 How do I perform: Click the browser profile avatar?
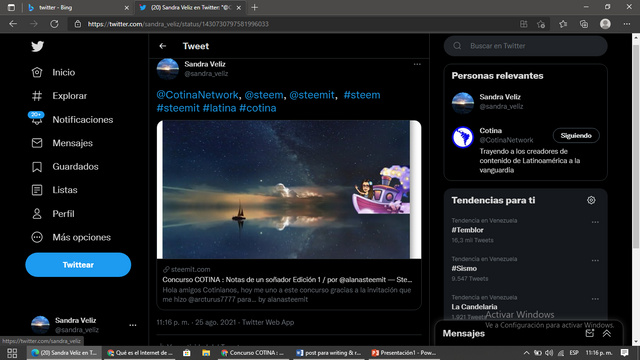[605, 24]
